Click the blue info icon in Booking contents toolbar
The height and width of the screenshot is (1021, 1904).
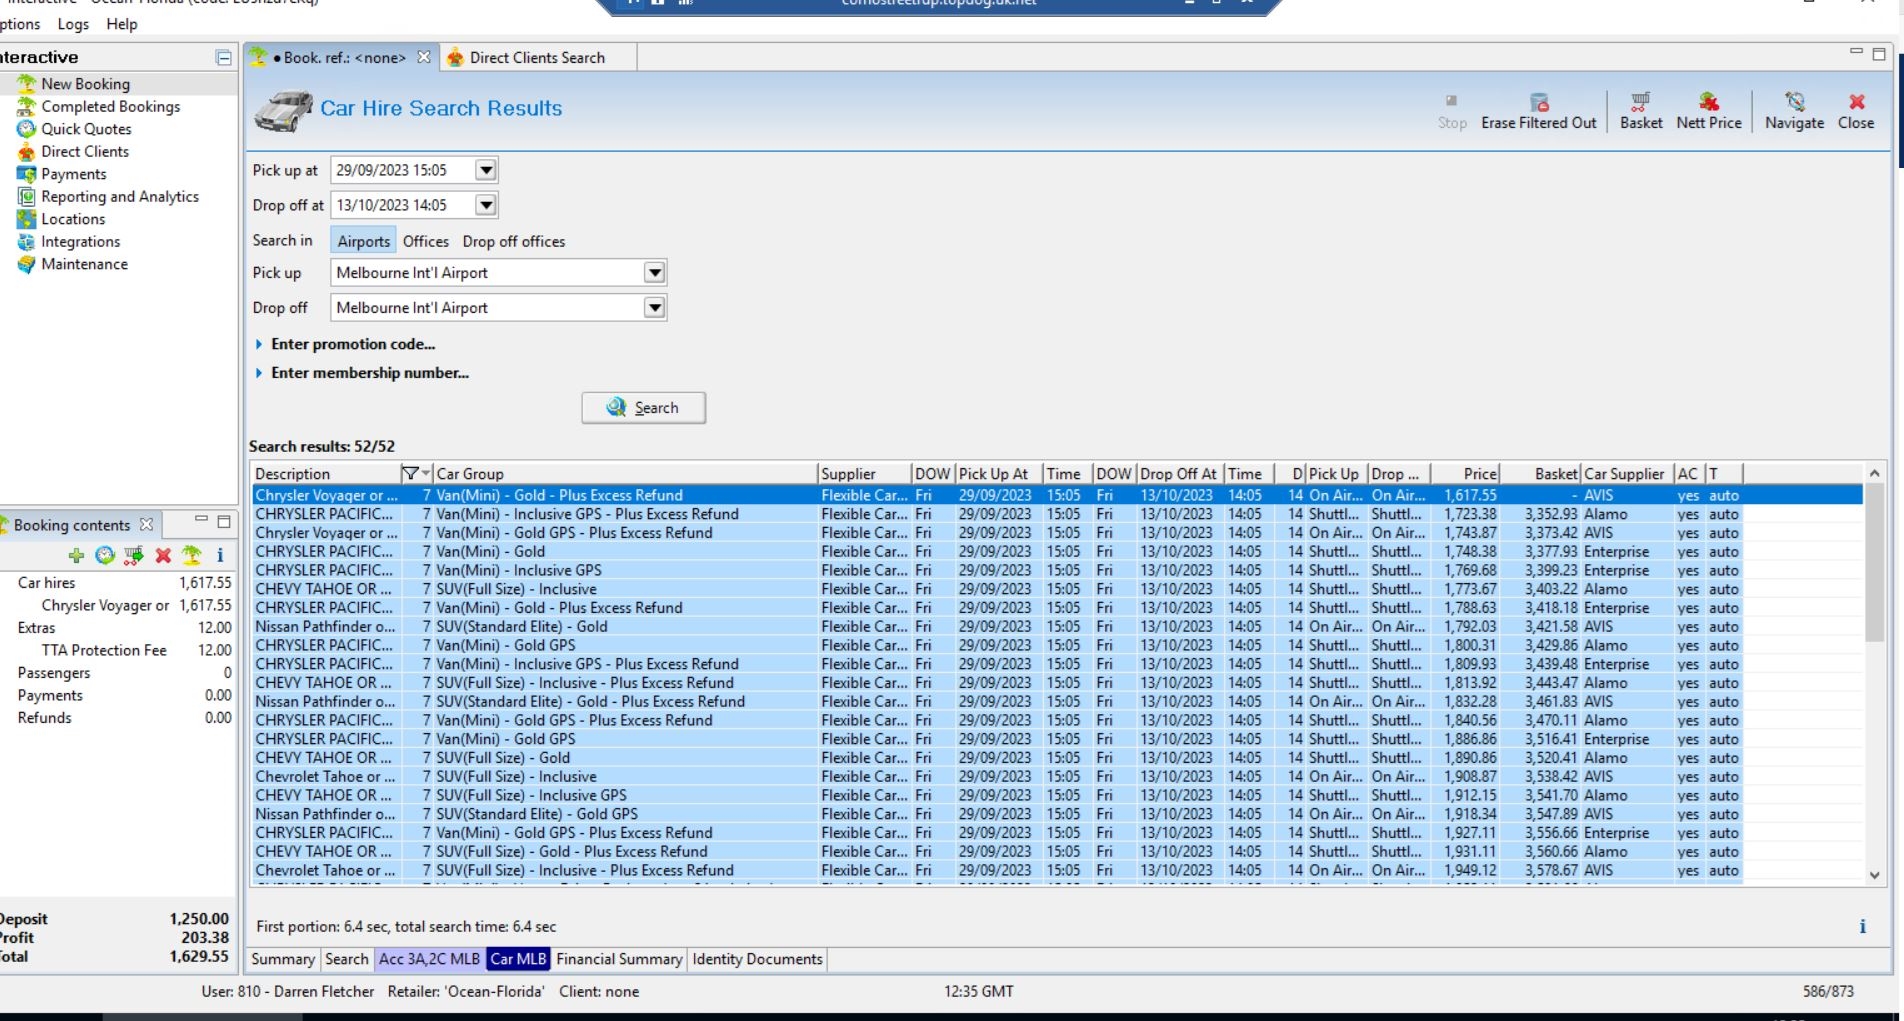[x=220, y=555]
